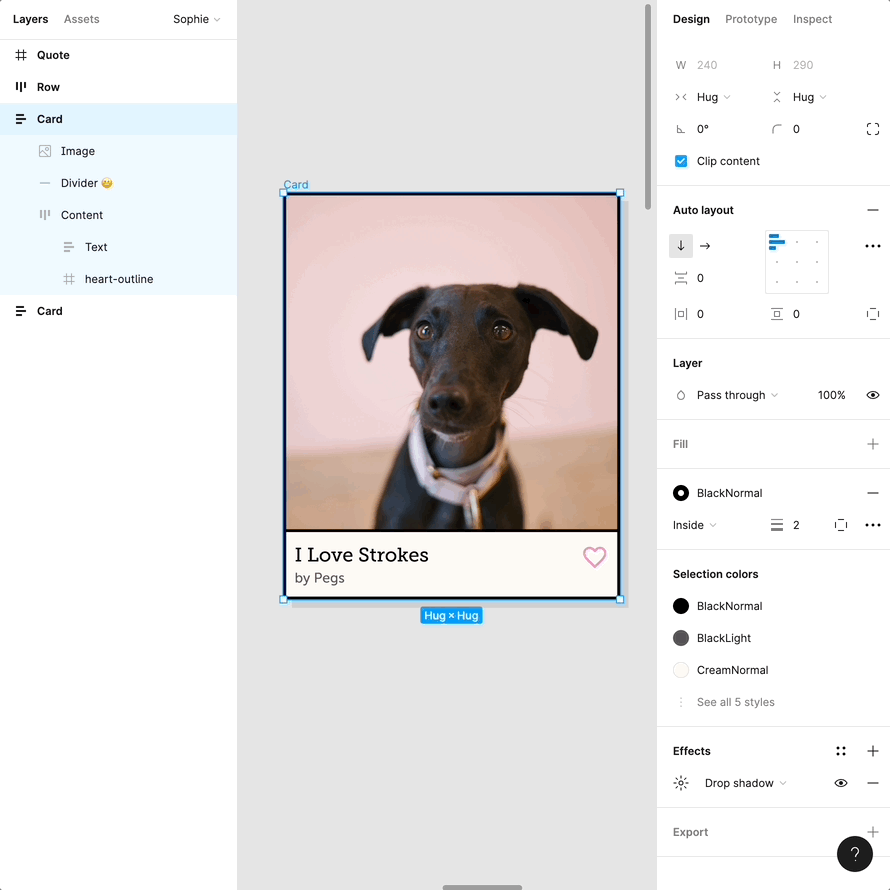Viewport: 890px width, 890px height.
Task: Click BlackNormal selection color swatch
Action: 681,606
